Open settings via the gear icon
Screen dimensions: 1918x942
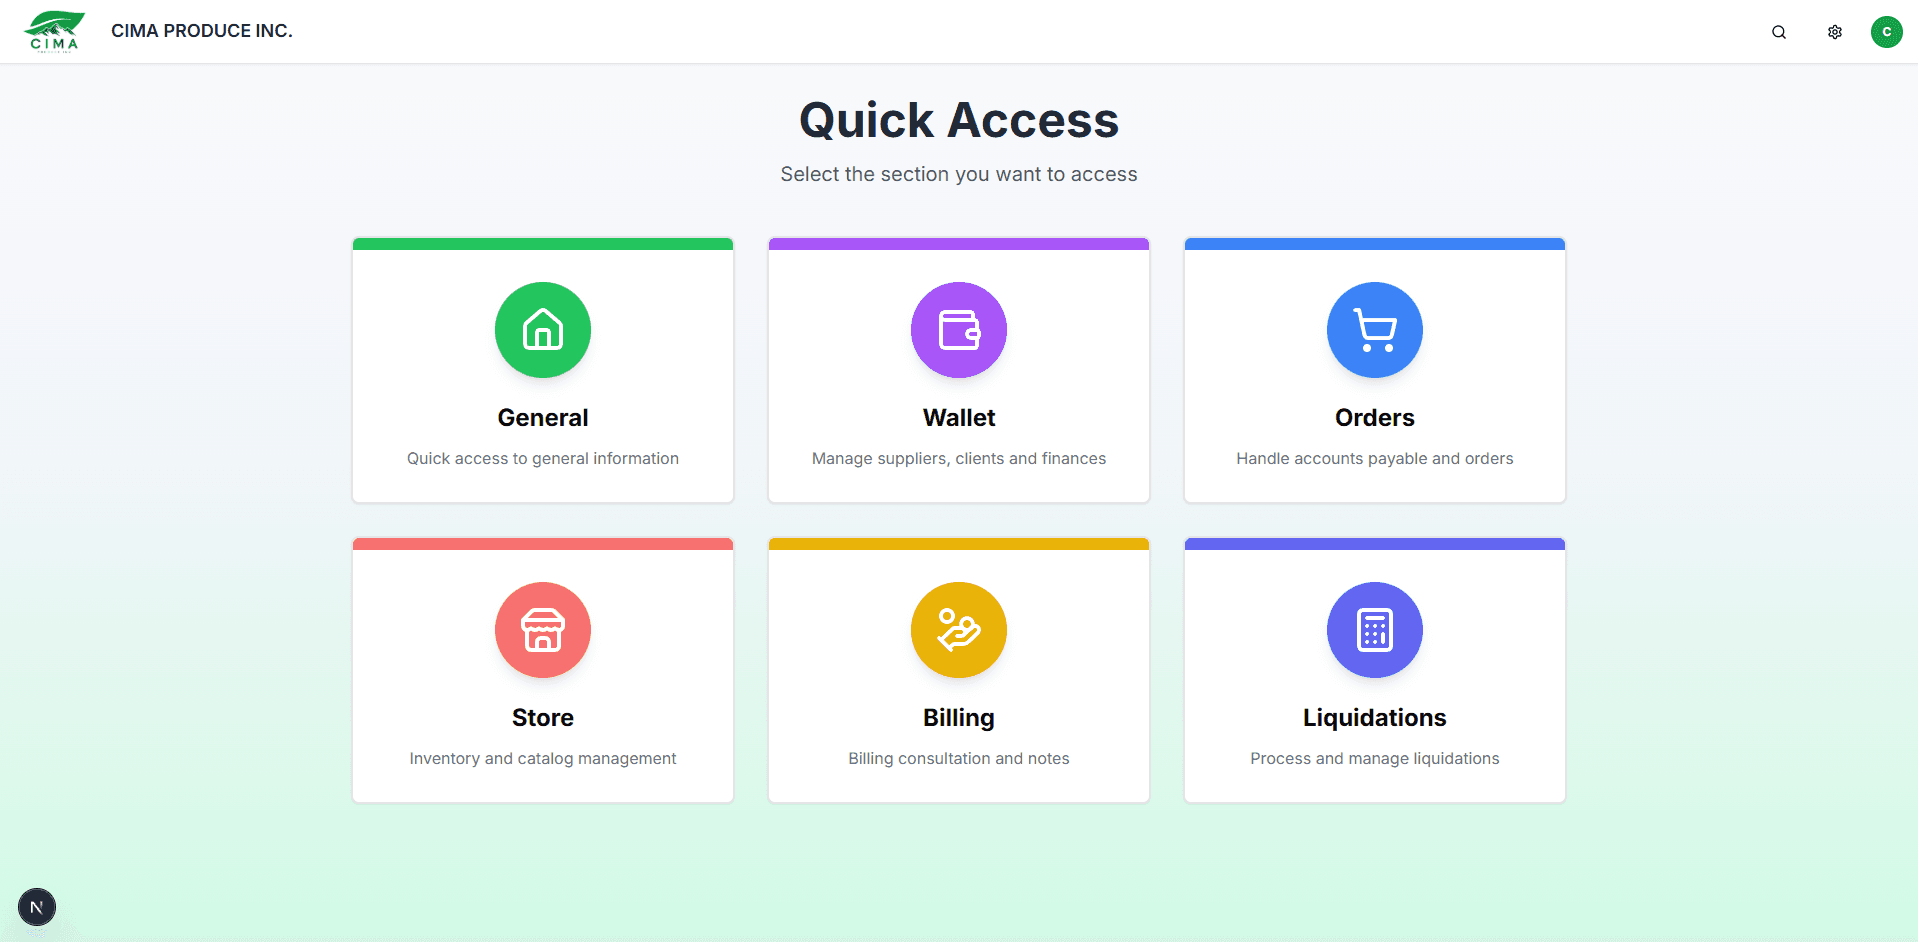(x=1834, y=32)
